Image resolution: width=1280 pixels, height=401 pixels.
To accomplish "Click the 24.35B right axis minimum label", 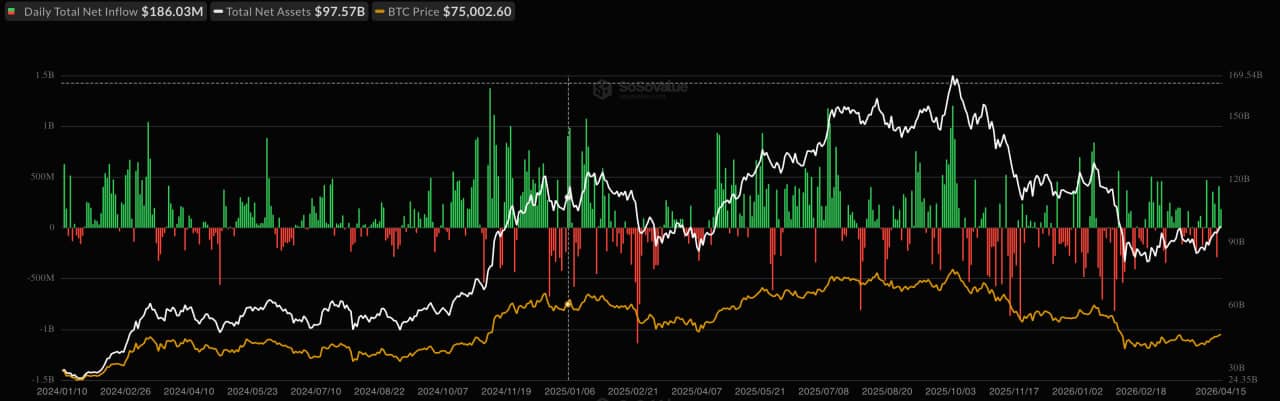I will click(x=1242, y=380).
